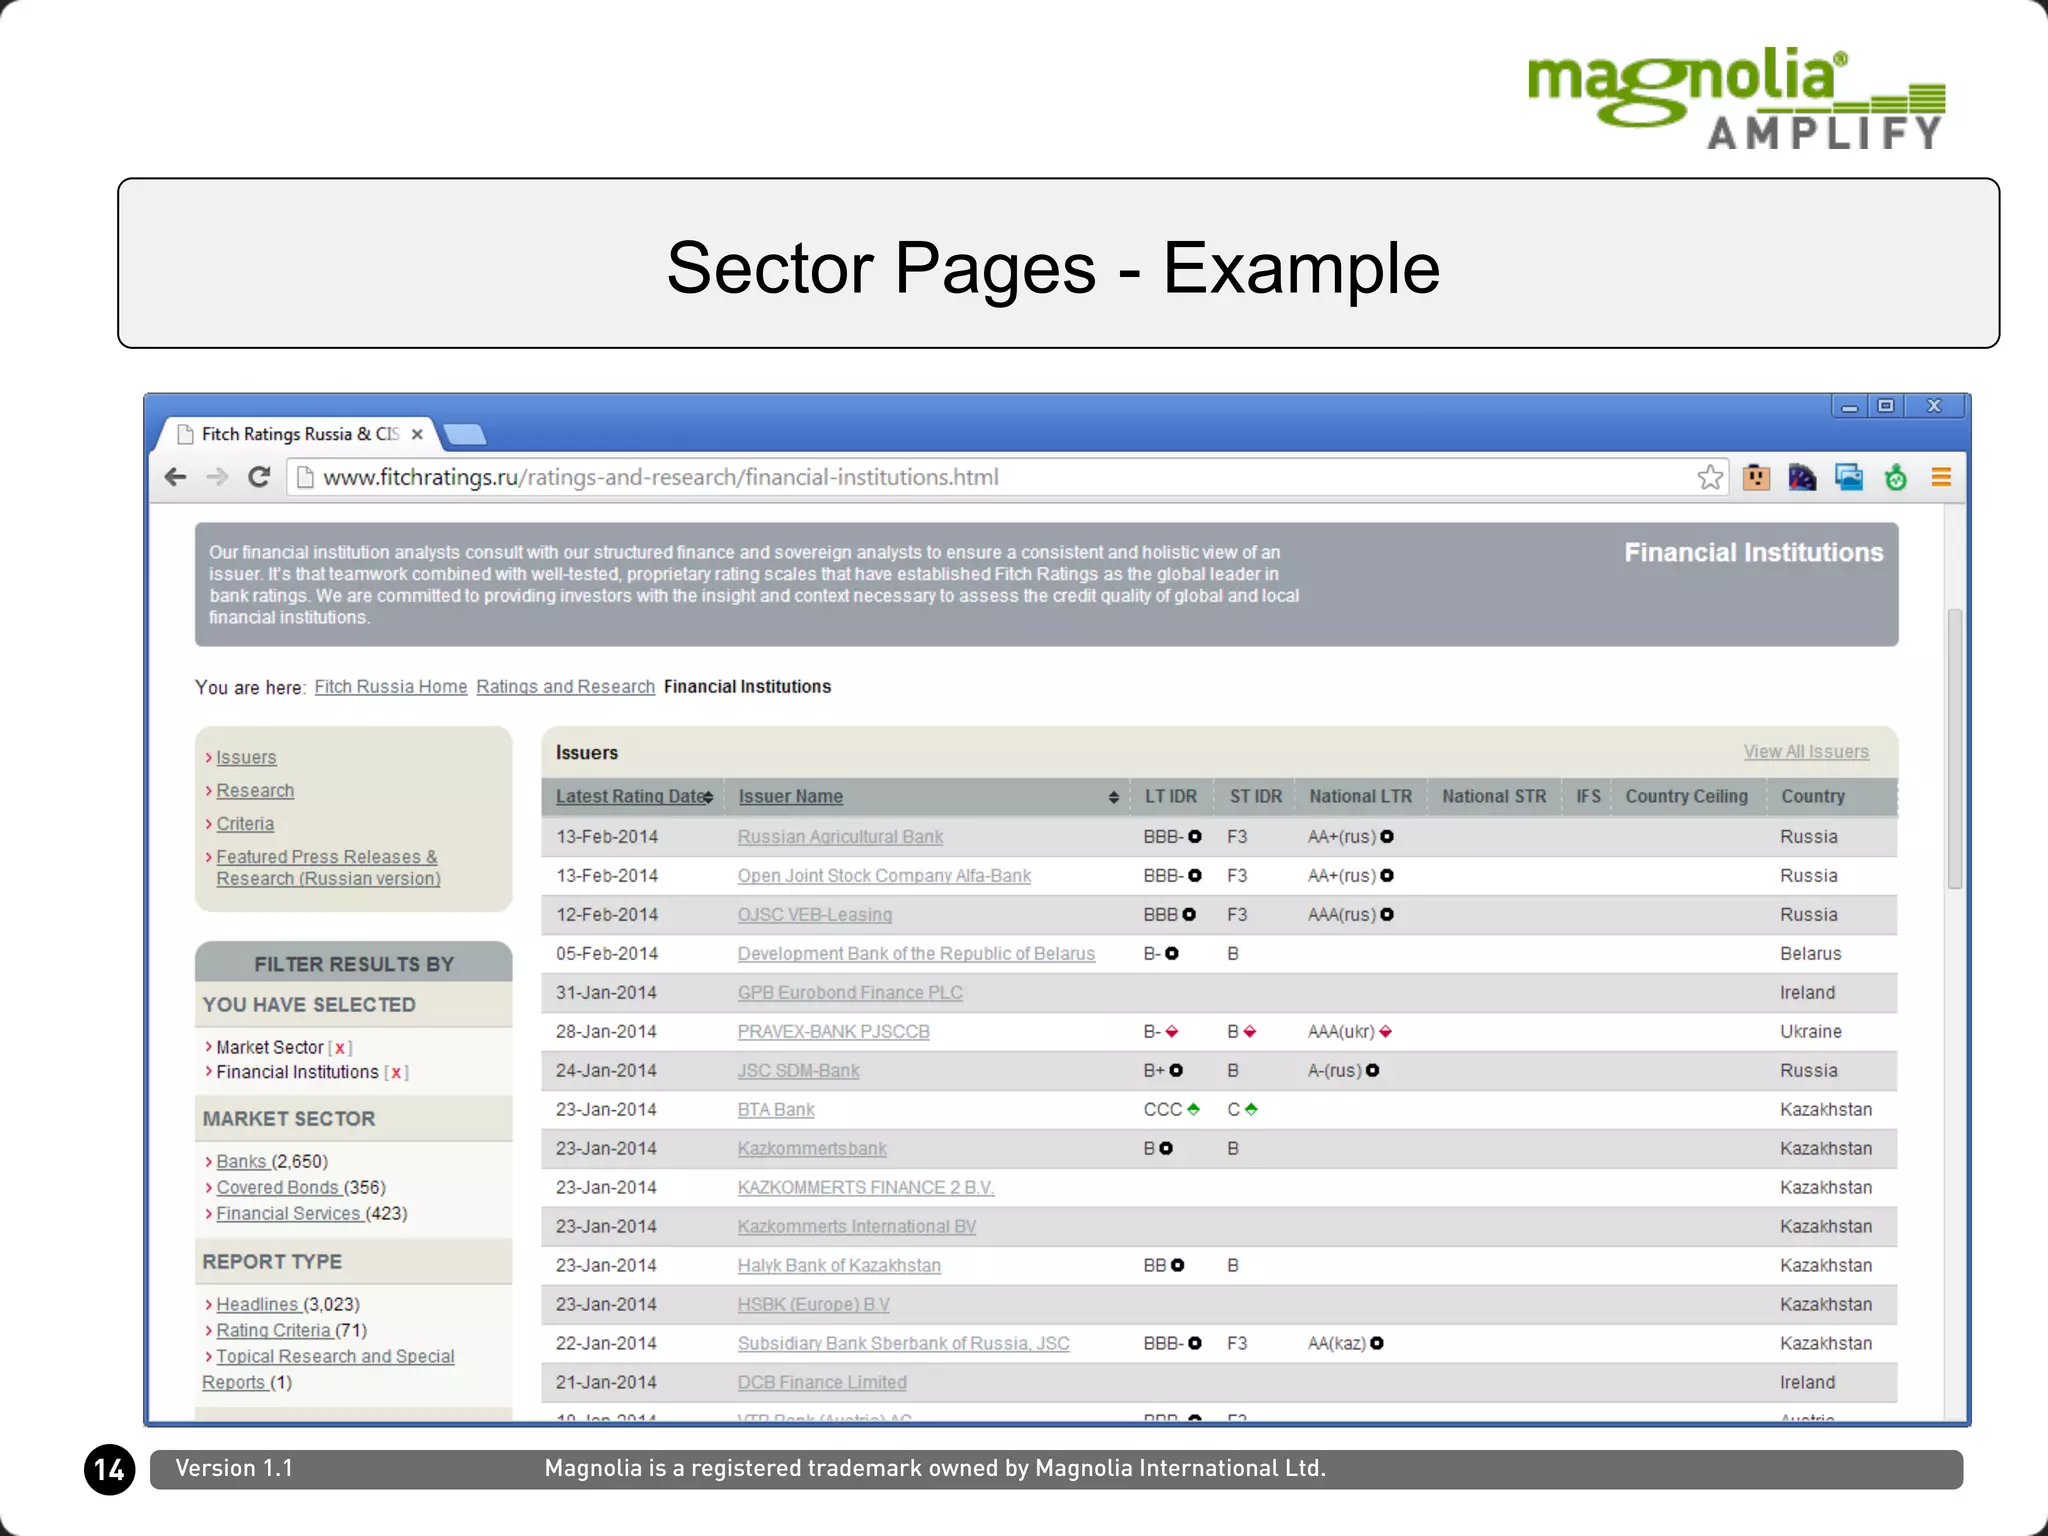Viewport: 2048px width, 1536px height.
Task: Open DCB Finance Limited issuer
Action: coord(822,1383)
